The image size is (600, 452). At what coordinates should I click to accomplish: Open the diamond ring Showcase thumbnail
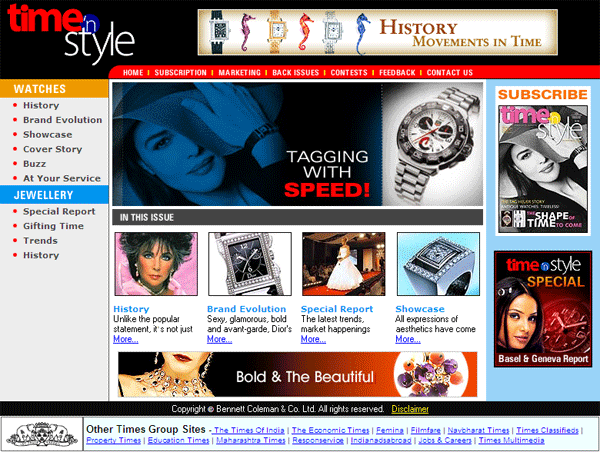438,264
